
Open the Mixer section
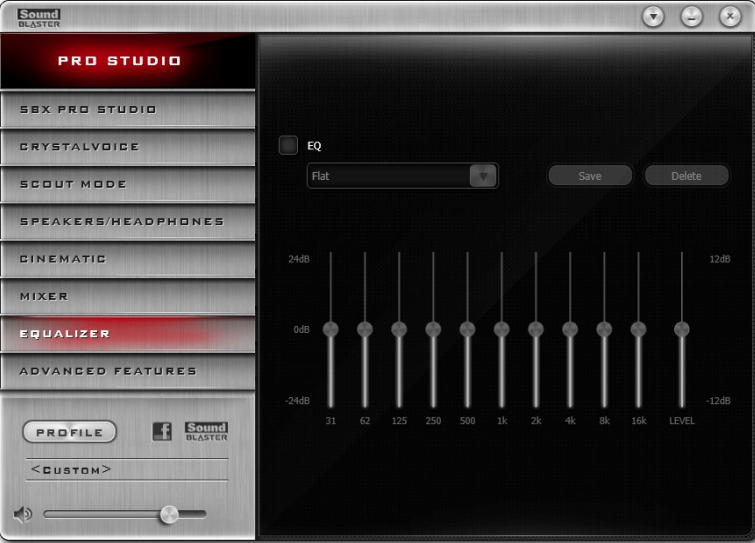(128, 297)
